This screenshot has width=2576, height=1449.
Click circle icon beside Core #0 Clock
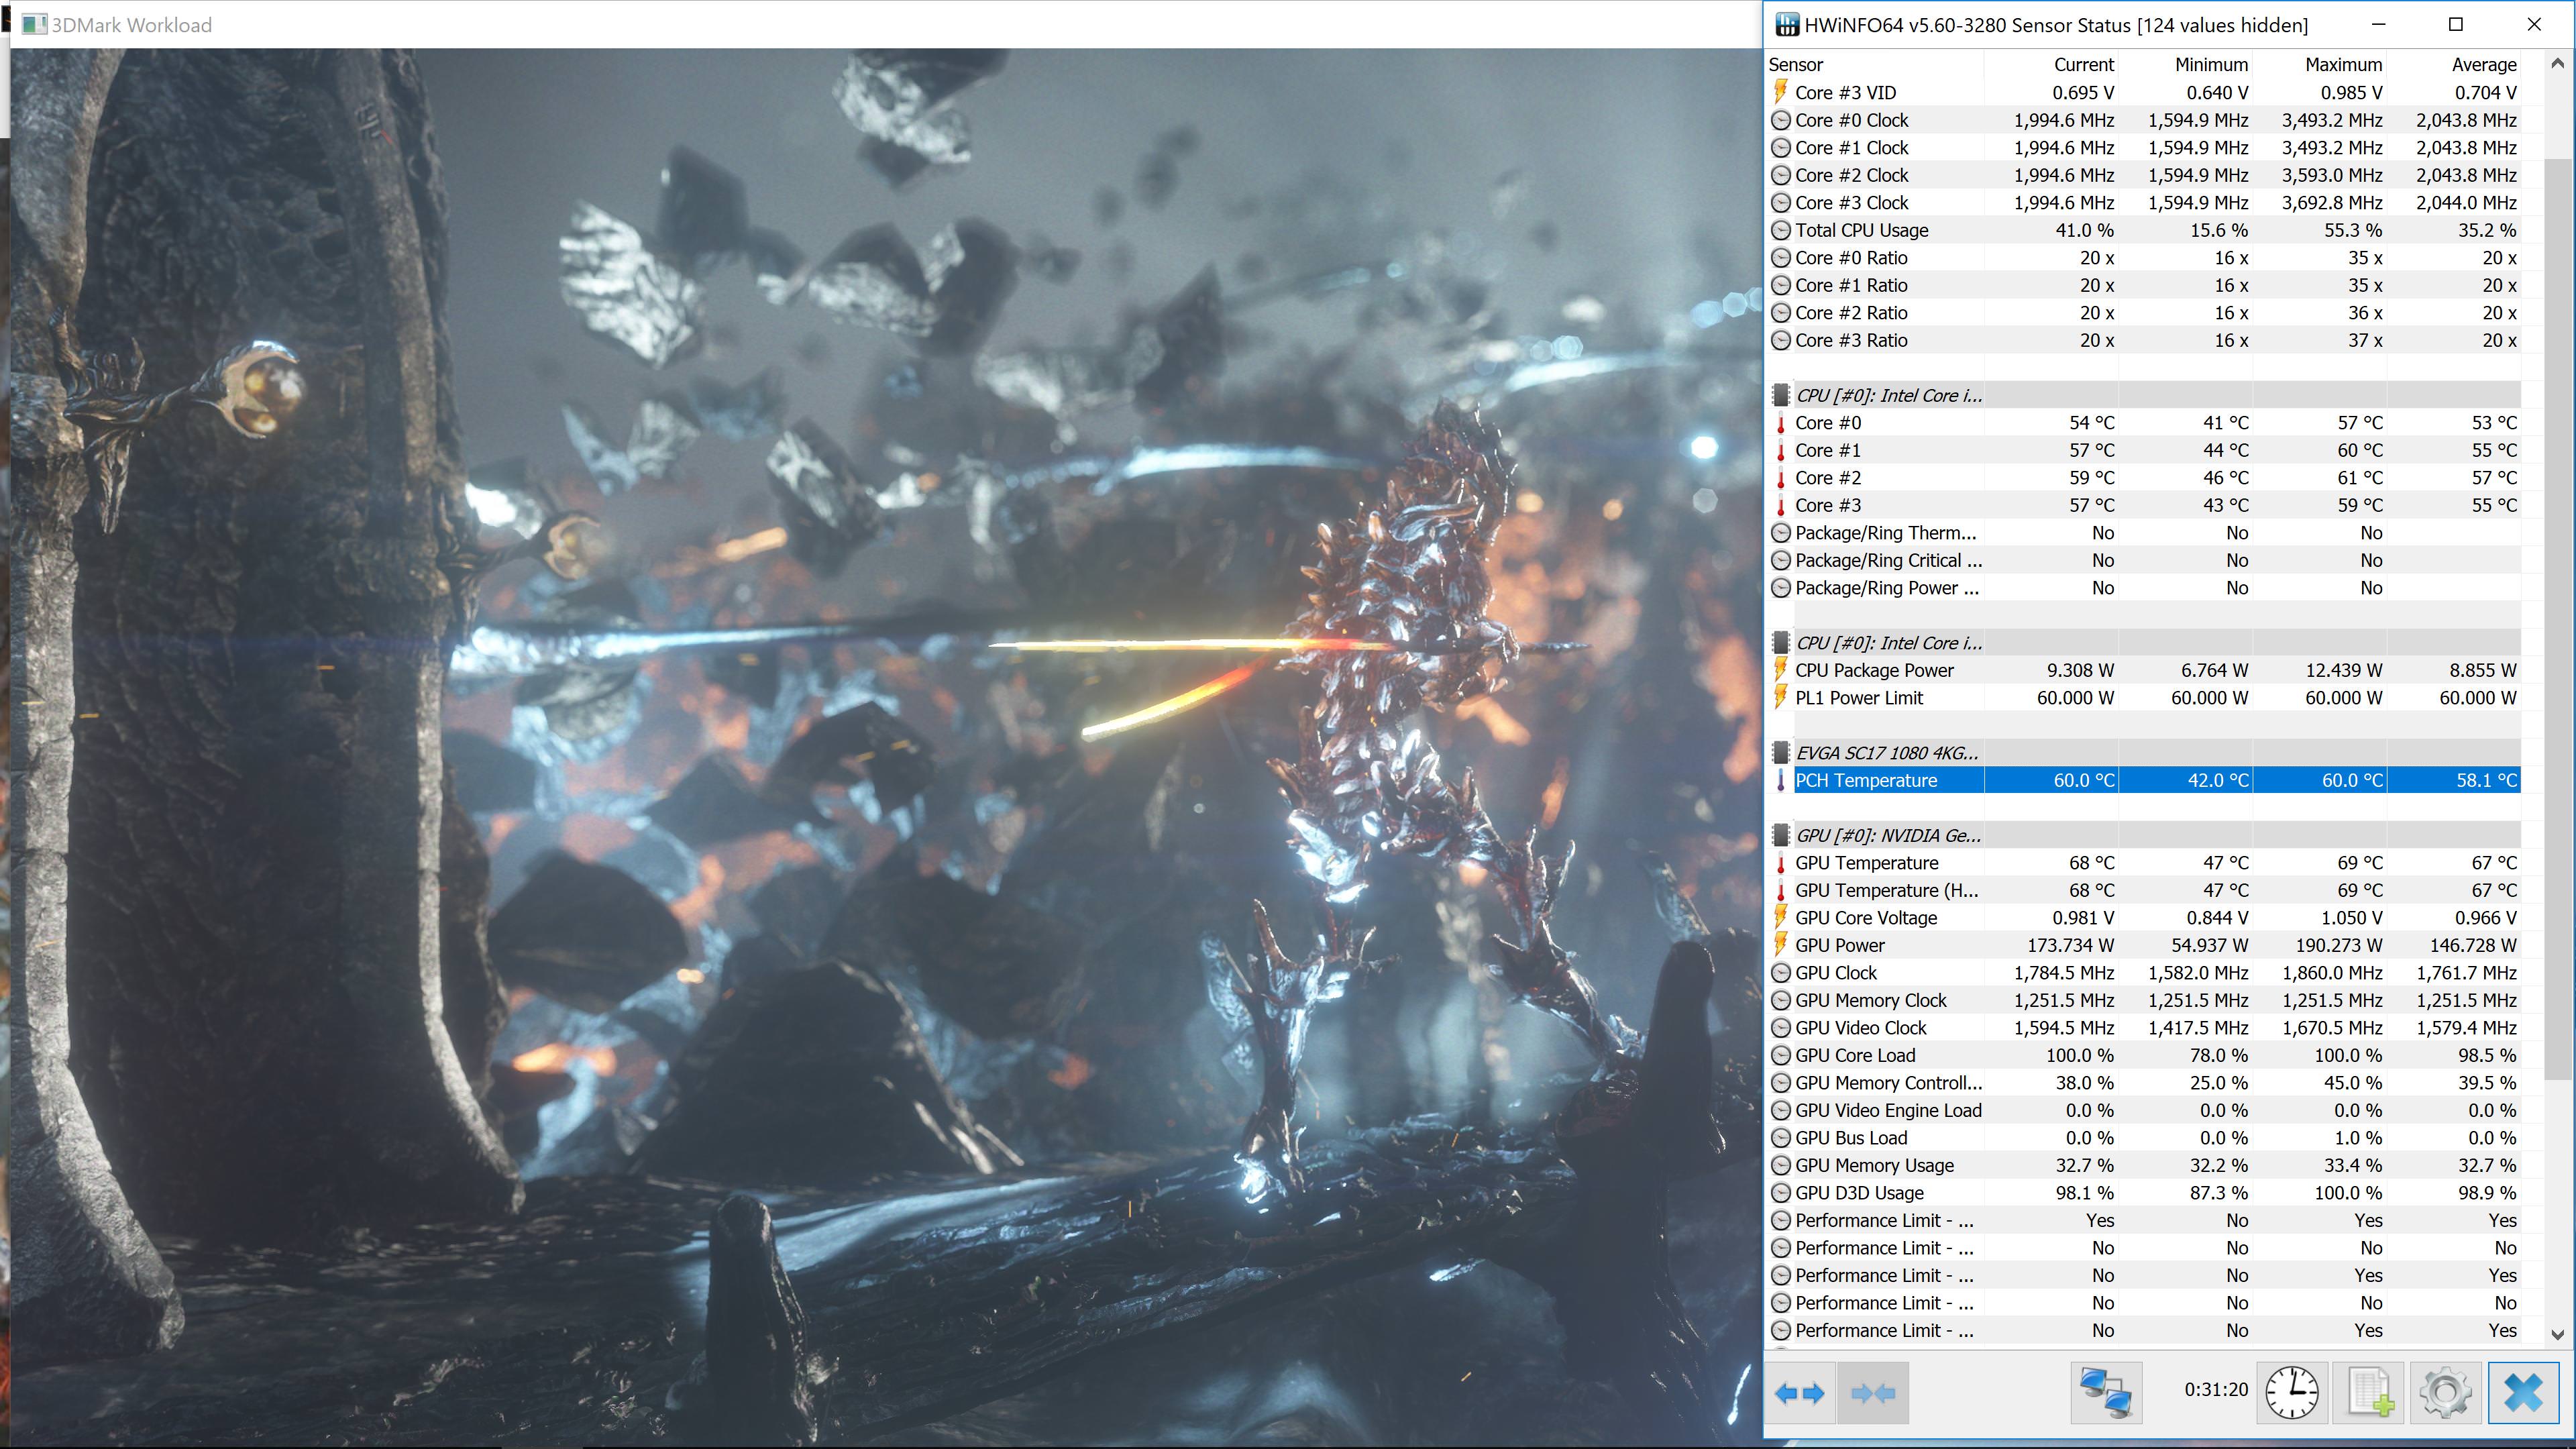click(1780, 120)
